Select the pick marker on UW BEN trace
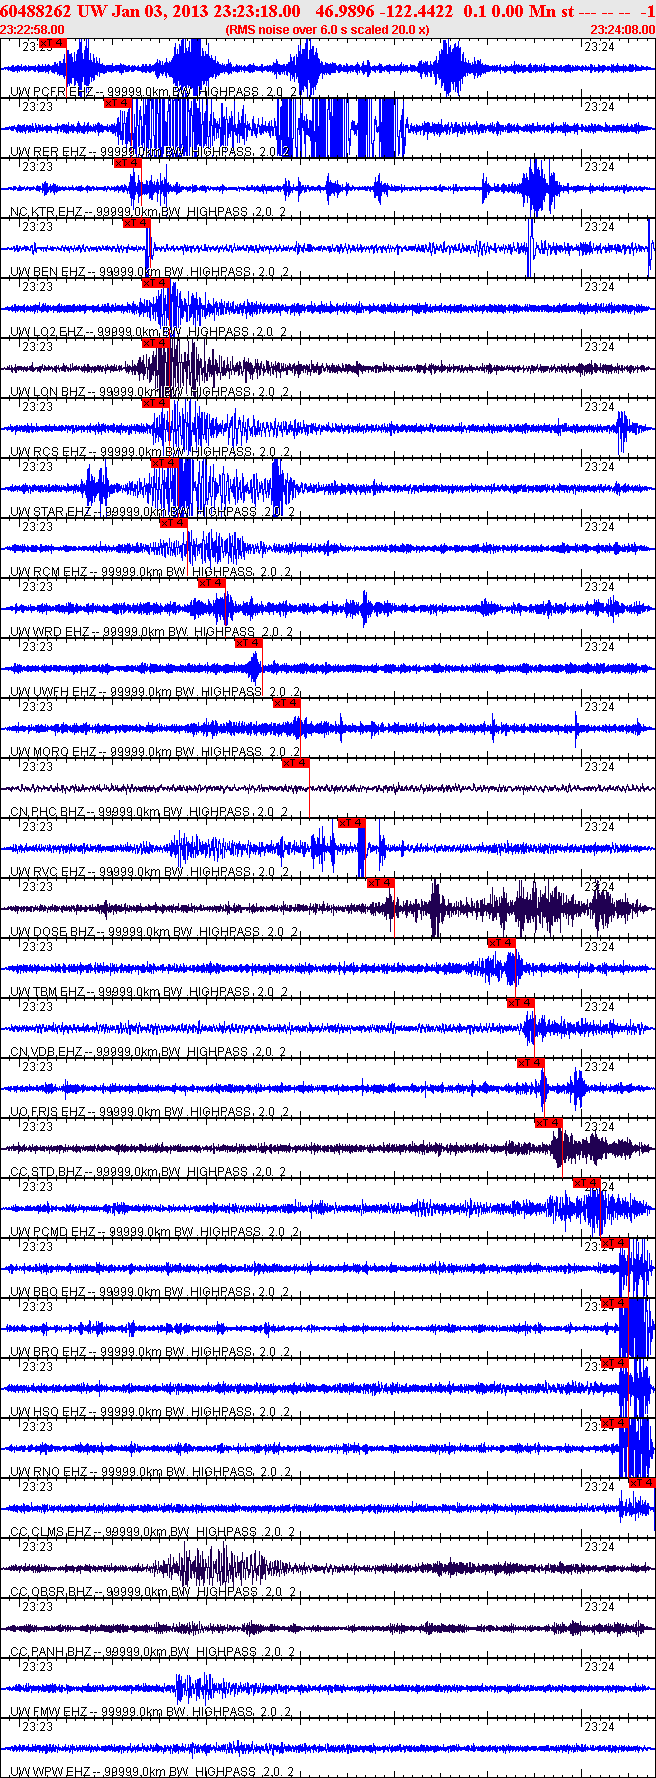Screen dimensions: 656x1778 (137, 223)
